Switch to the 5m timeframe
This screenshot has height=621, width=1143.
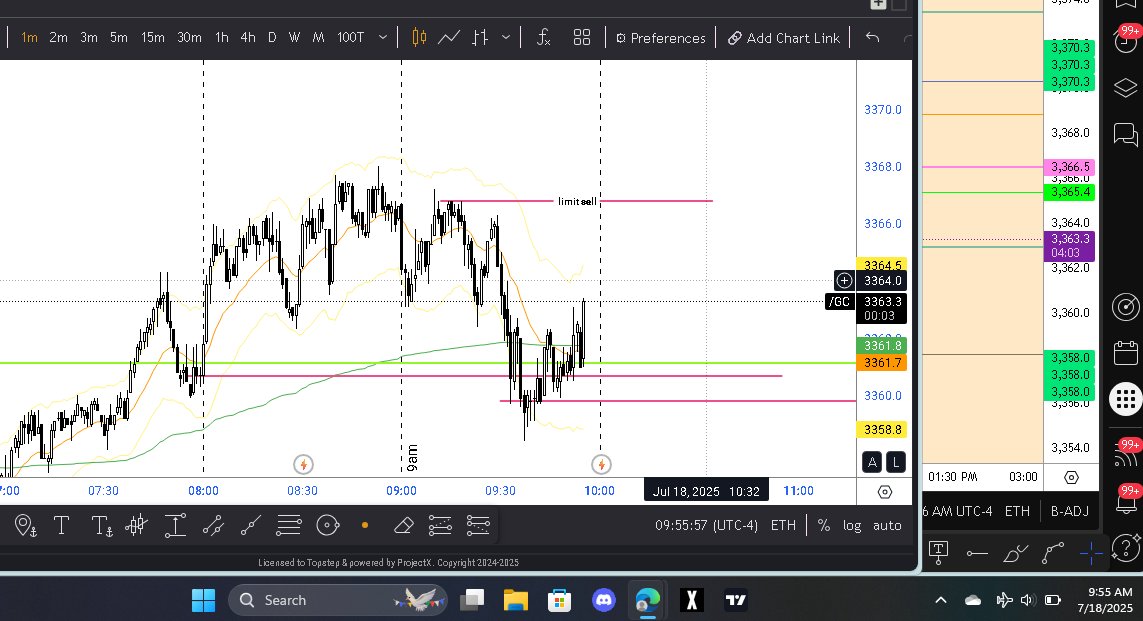coord(119,37)
